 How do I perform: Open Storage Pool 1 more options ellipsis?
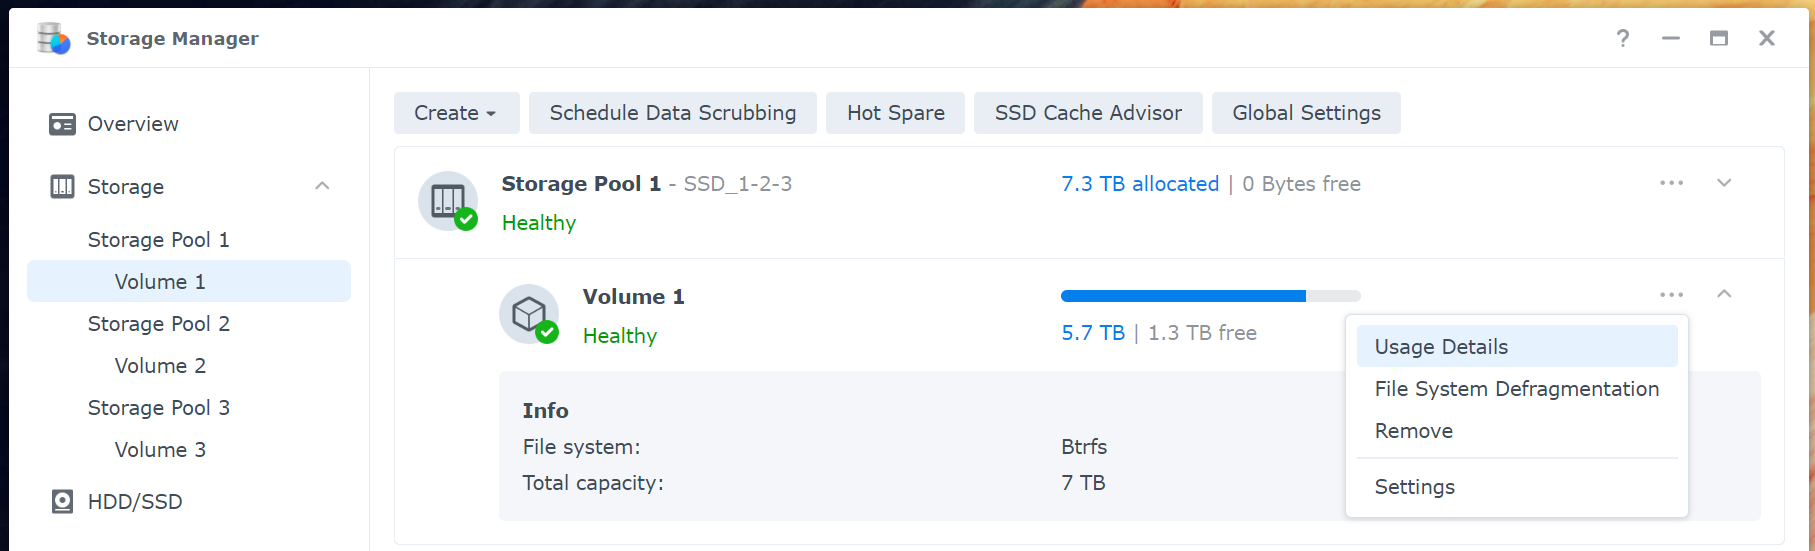(x=1672, y=183)
